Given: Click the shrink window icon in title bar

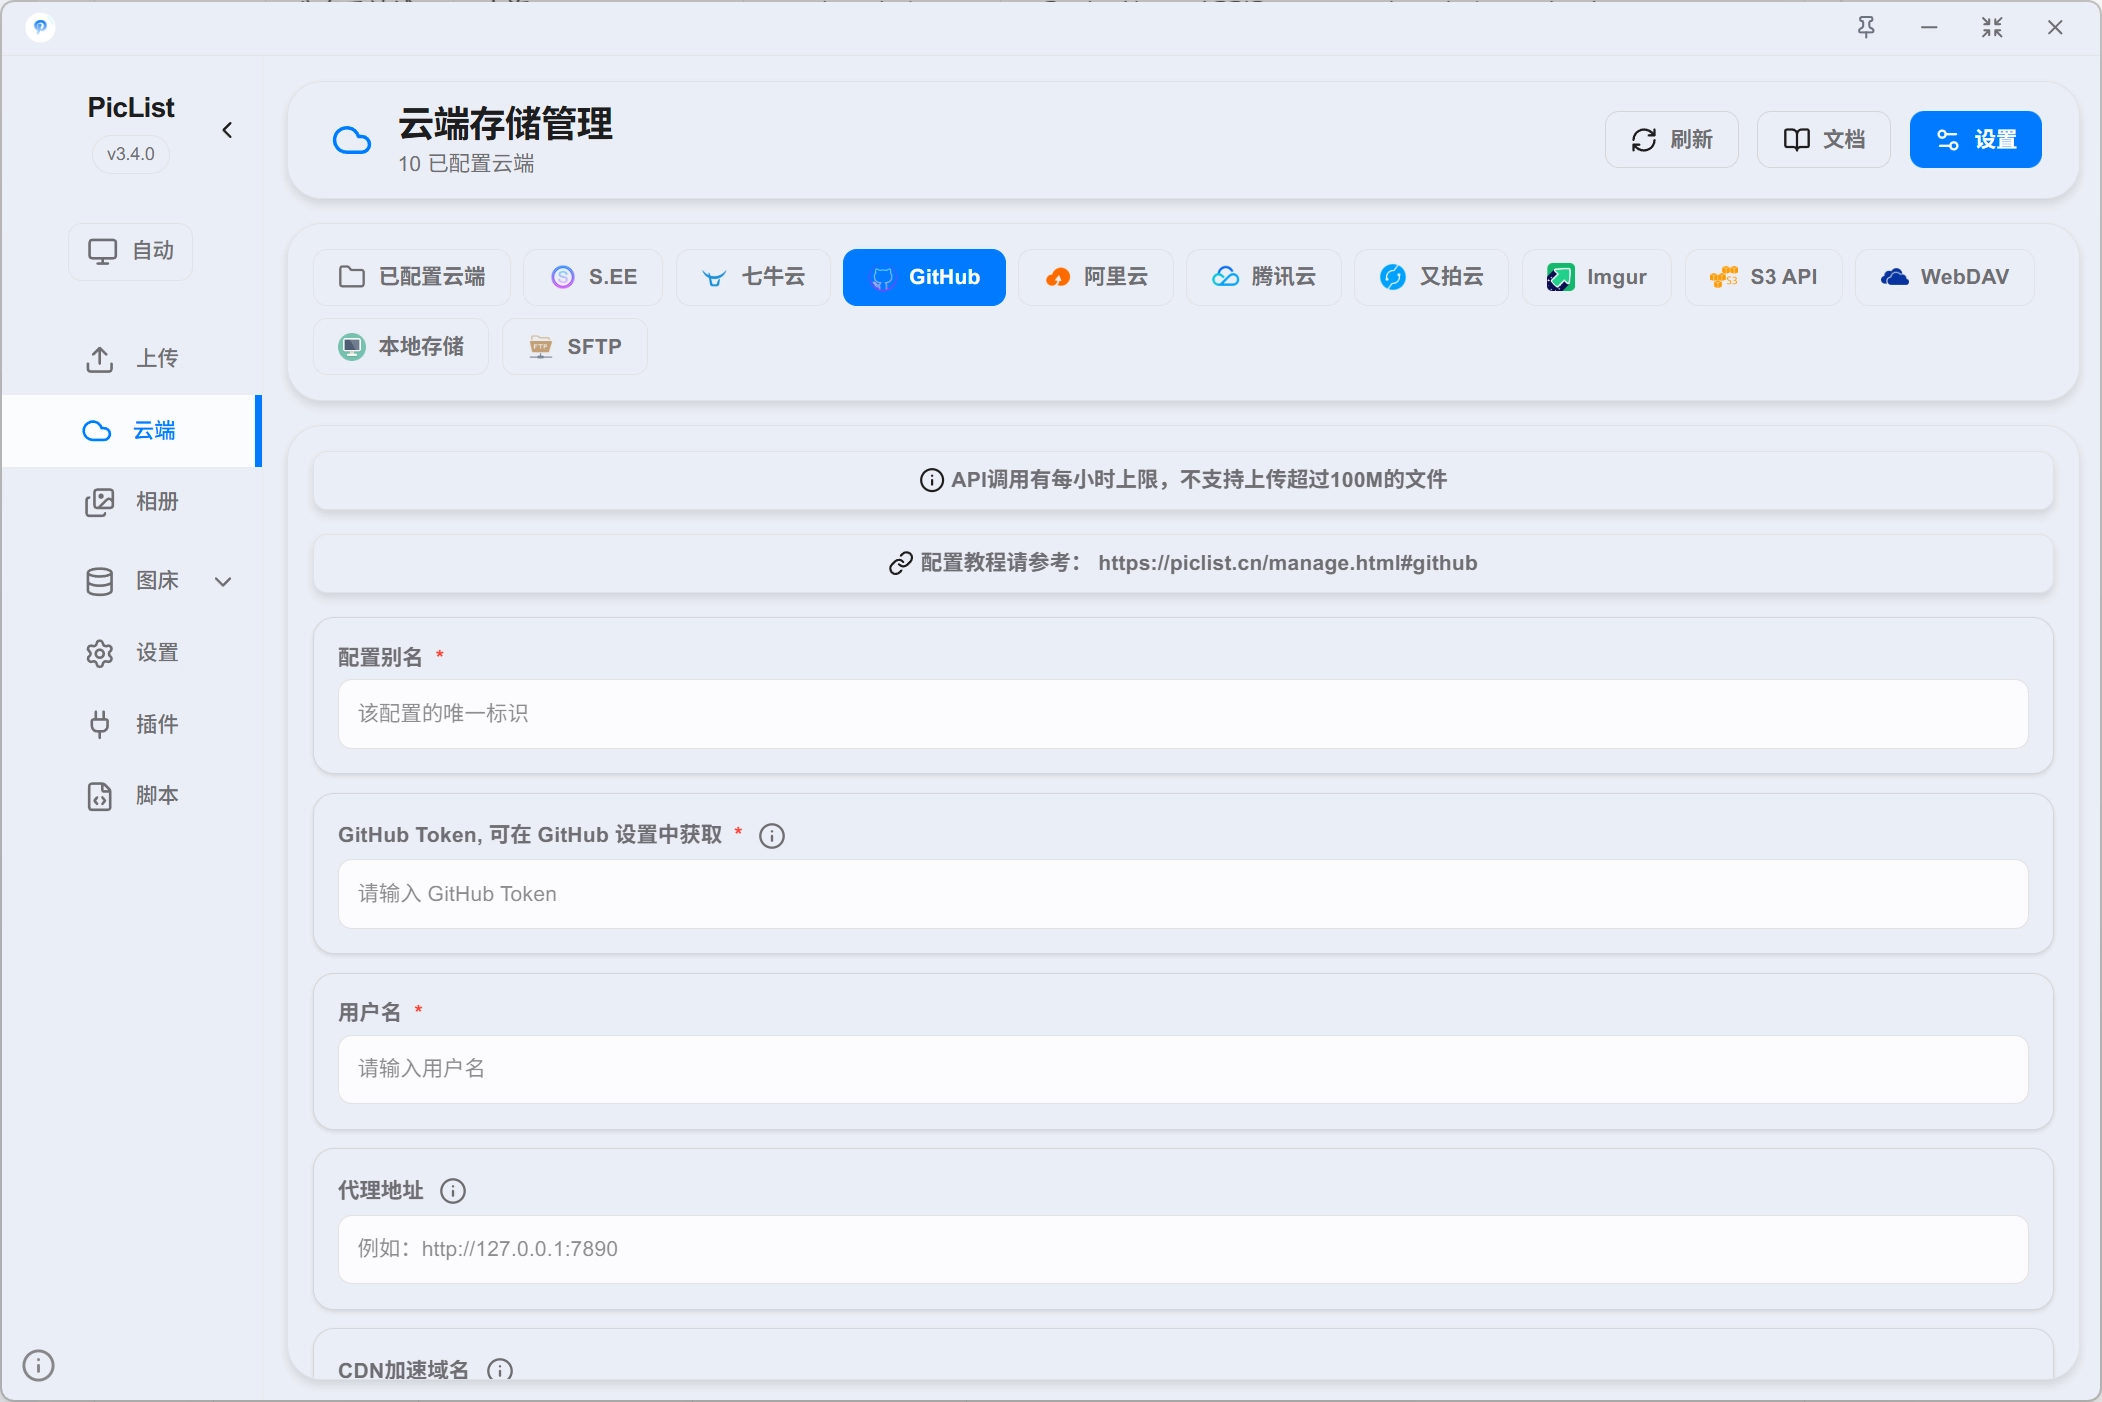Looking at the screenshot, I should point(1992,27).
